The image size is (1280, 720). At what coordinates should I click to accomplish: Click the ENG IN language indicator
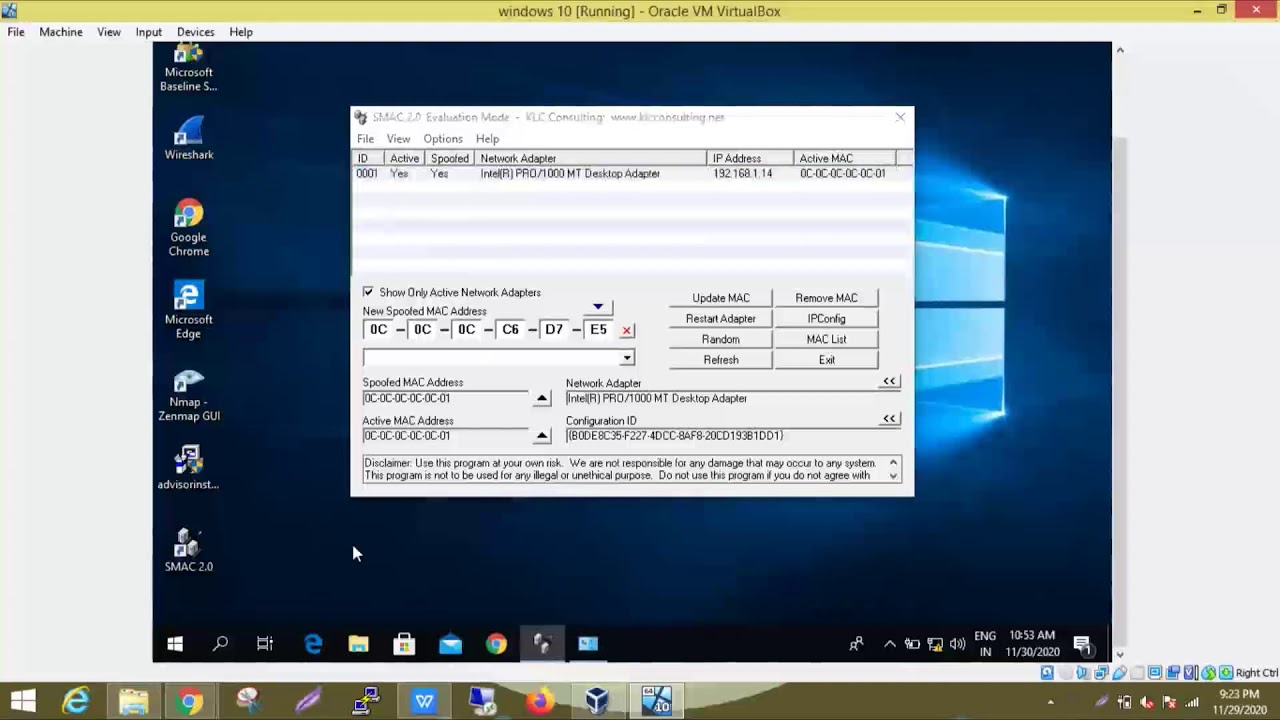(985, 644)
